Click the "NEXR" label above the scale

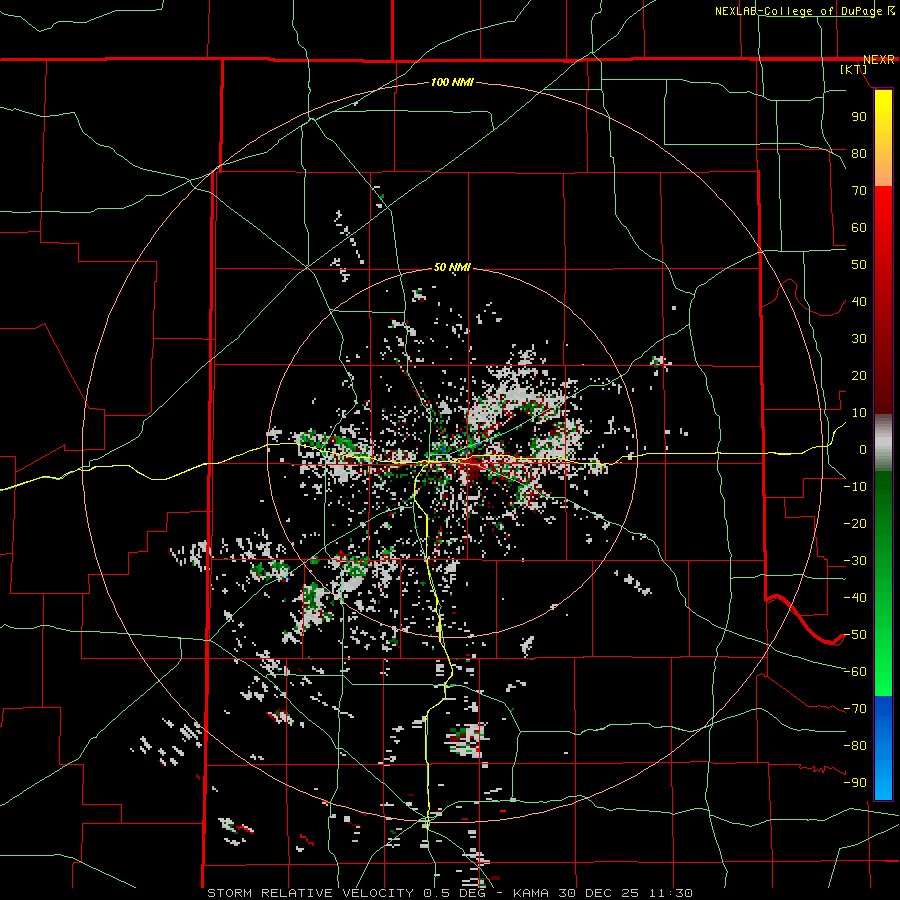point(878,60)
